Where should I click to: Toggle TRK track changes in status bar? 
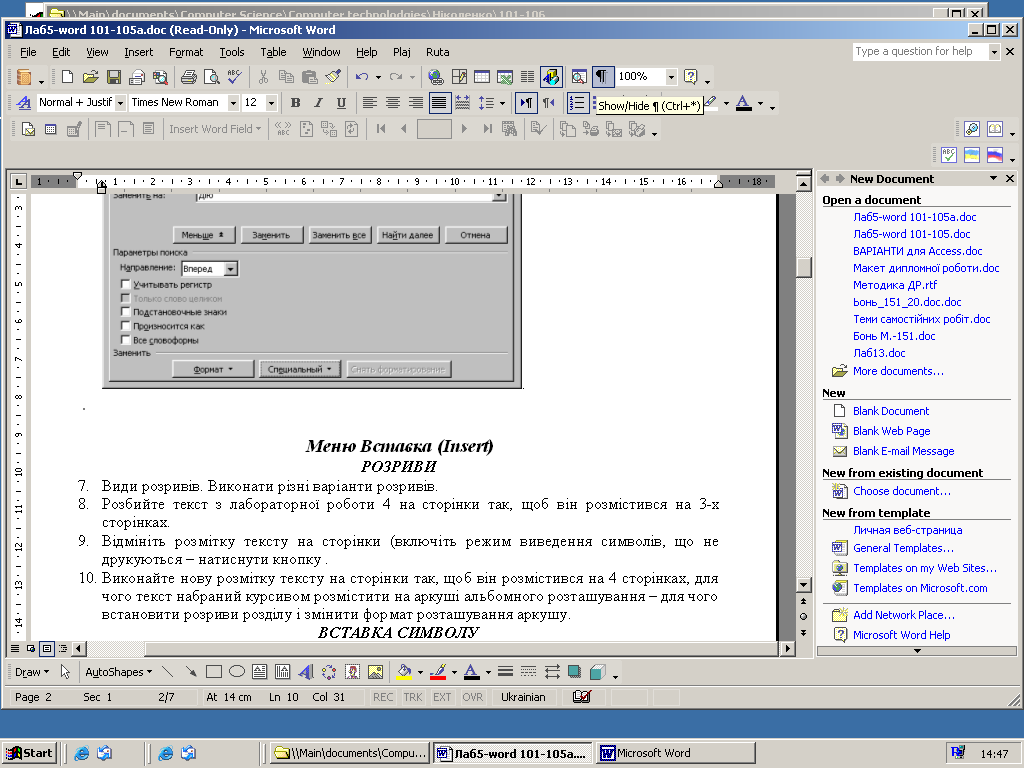(x=413, y=697)
